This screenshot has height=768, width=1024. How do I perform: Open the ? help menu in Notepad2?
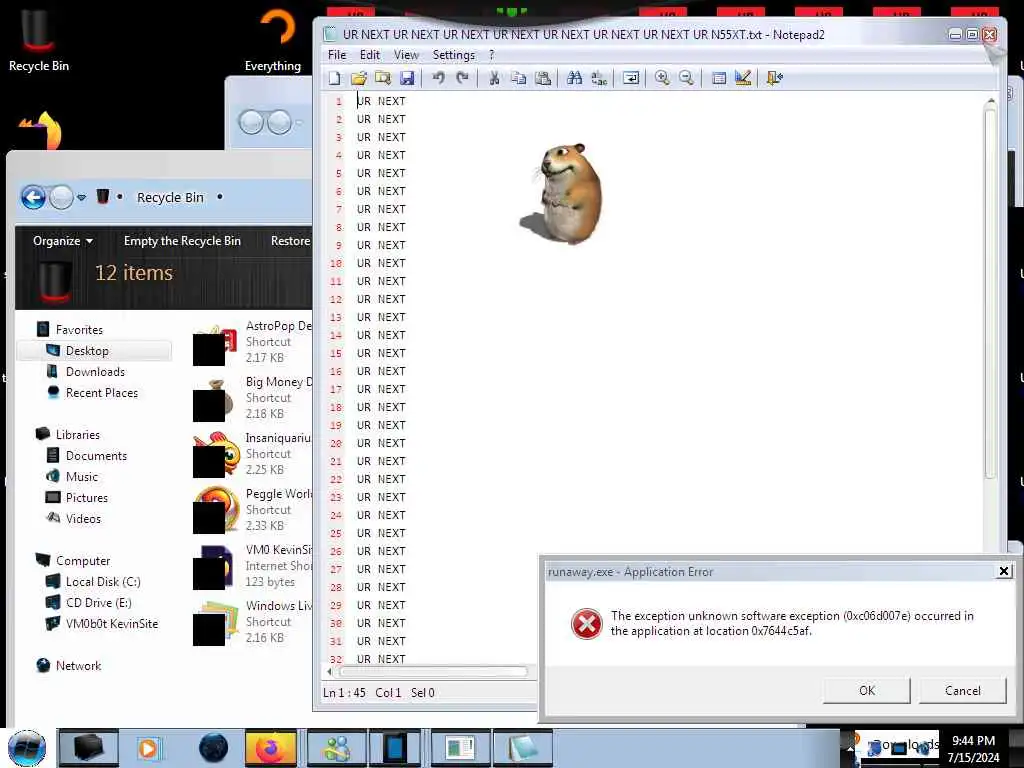click(x=492, y=55)
